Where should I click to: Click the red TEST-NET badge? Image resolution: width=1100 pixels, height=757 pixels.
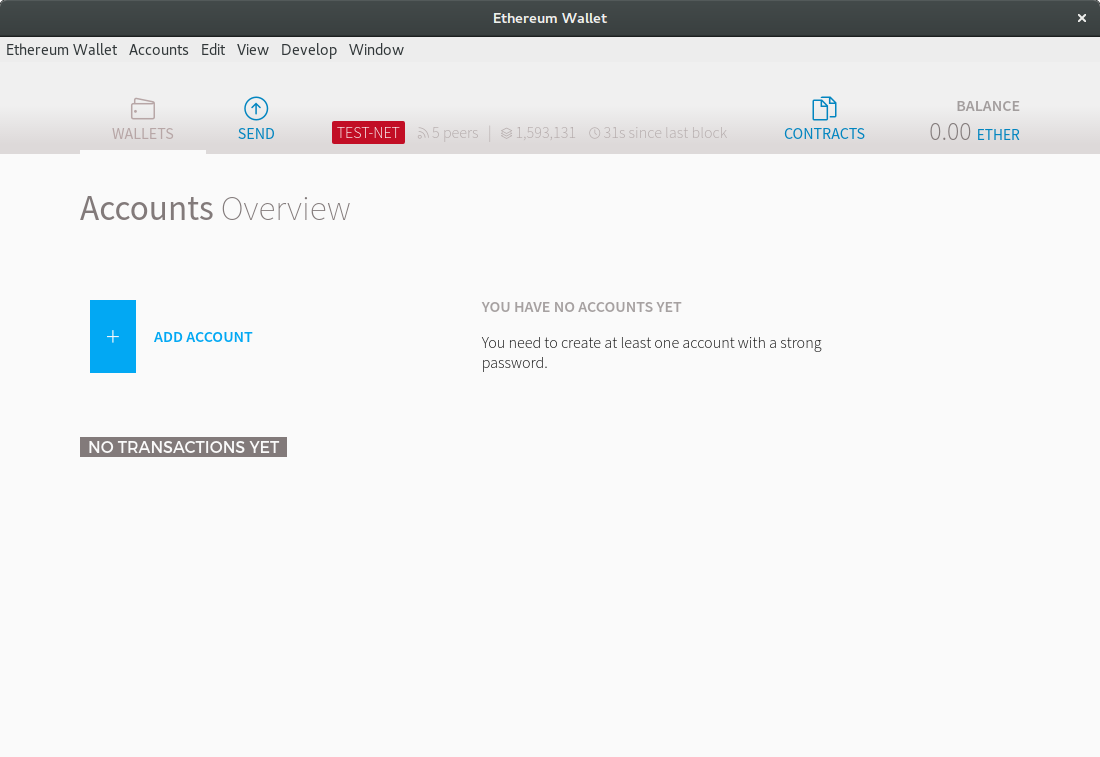point(368,133)
